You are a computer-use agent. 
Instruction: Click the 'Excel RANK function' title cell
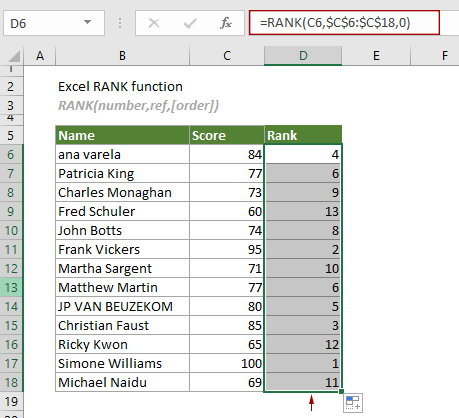(x=120, y=87)
